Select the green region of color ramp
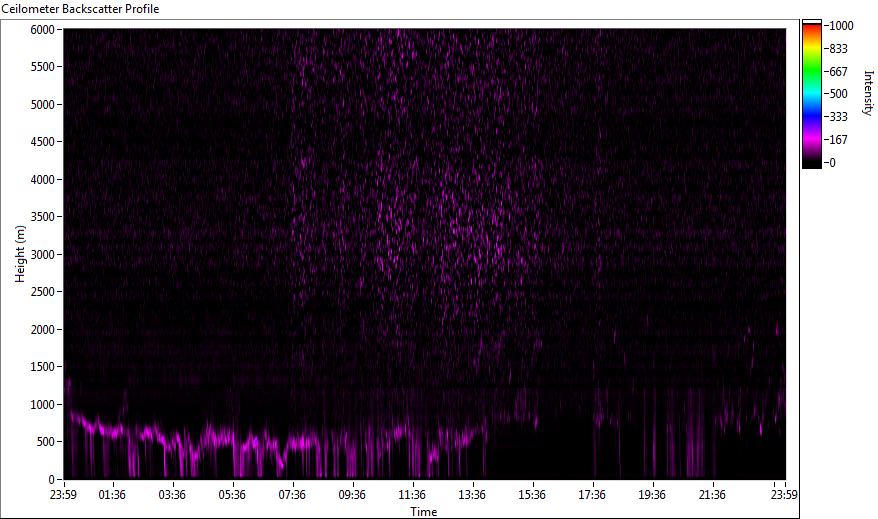878x519 pixels. point(811,70)
